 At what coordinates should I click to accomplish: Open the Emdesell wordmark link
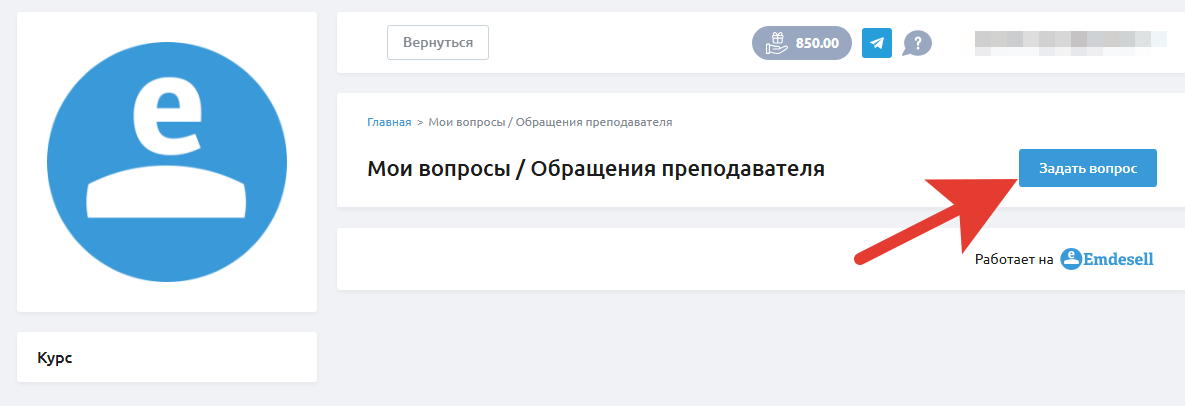click(1120, 260)
